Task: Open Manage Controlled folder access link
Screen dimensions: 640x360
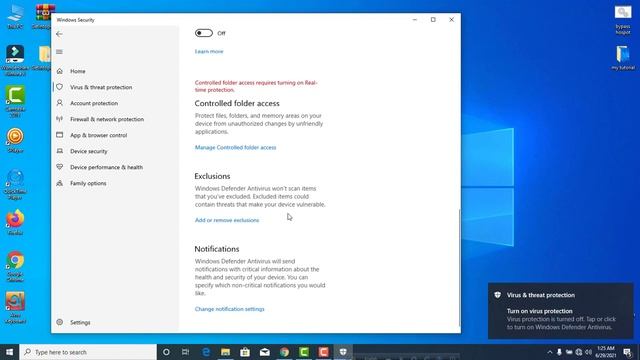Action: coord(236,147)
